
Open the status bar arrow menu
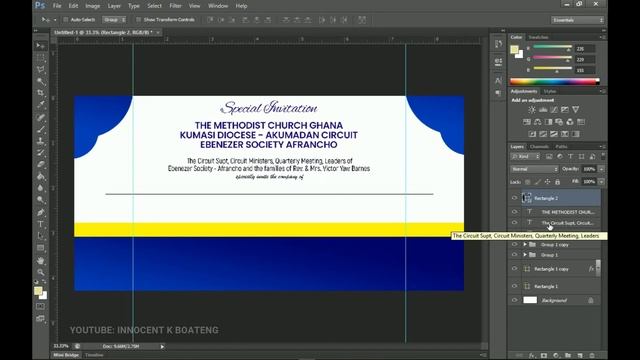pyautogui.click(x=162, y=347)
